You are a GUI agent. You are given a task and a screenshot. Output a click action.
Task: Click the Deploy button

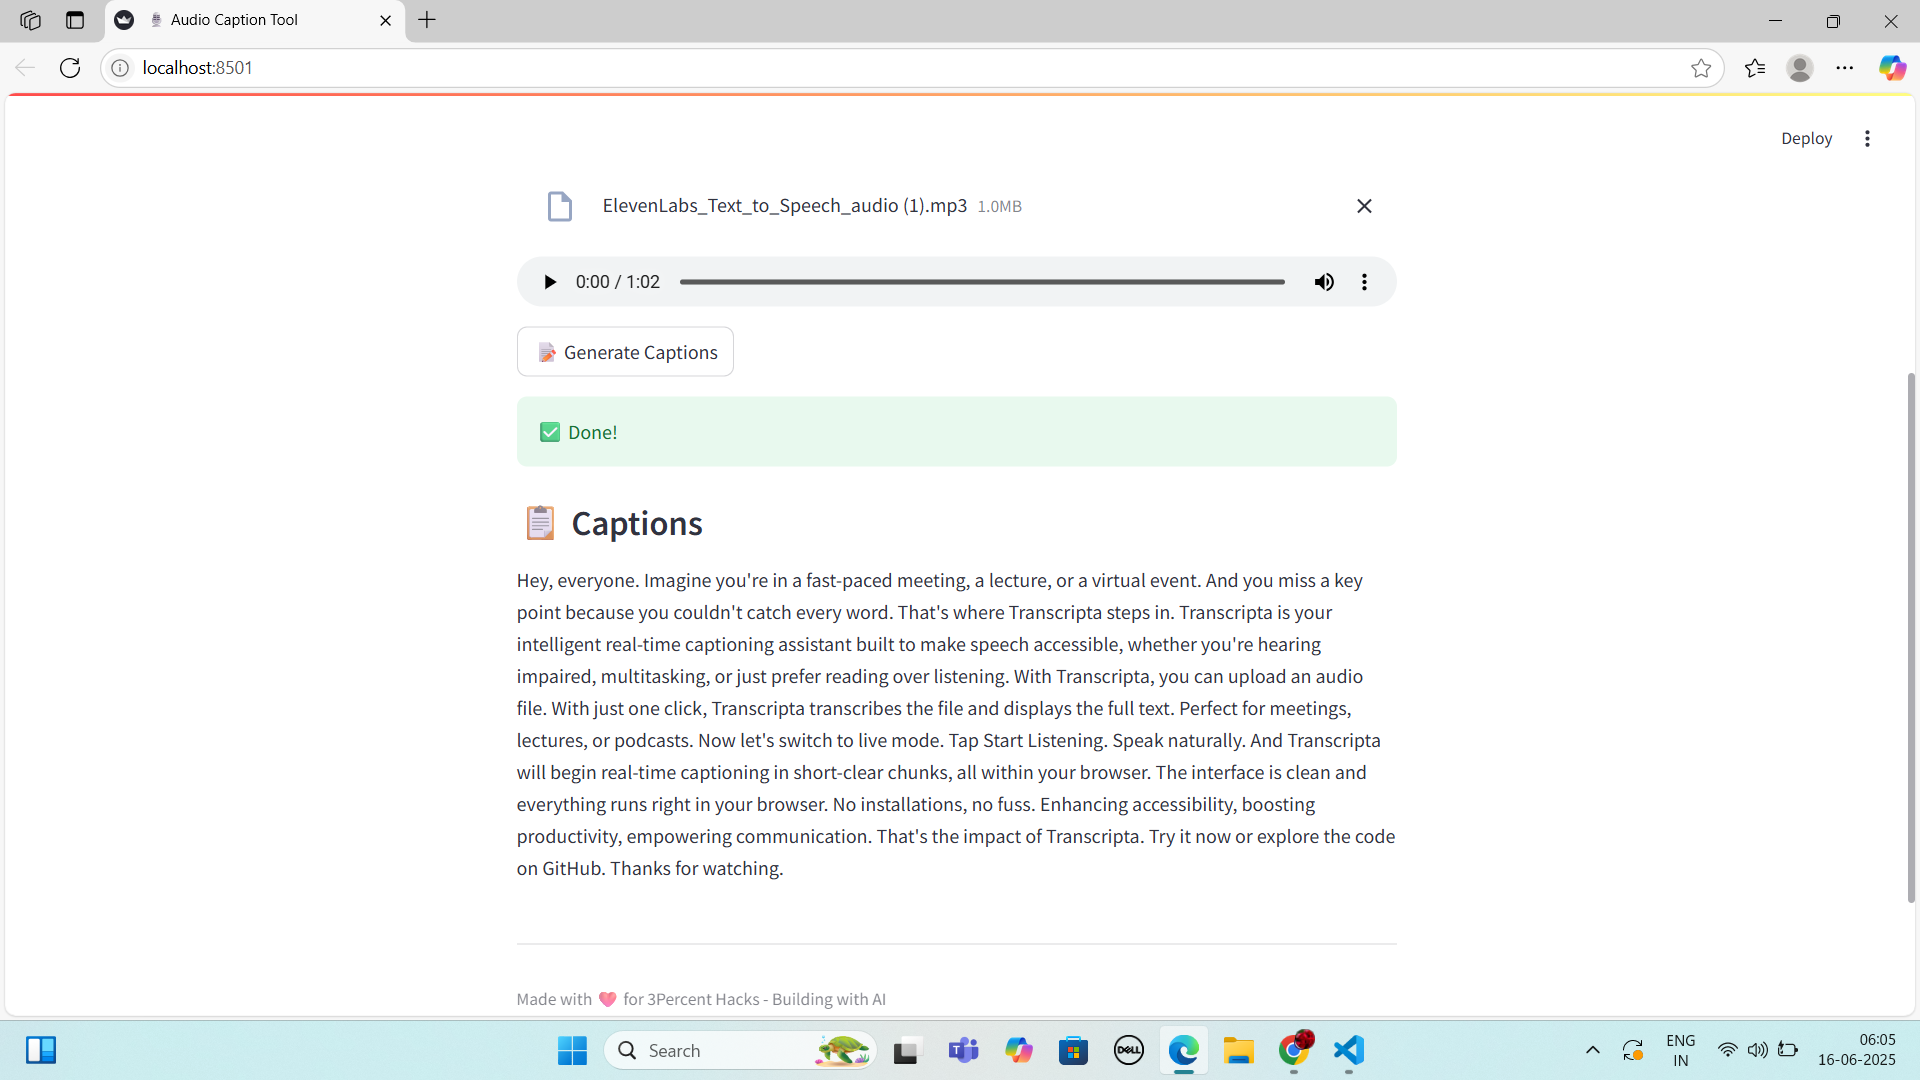1806,139
